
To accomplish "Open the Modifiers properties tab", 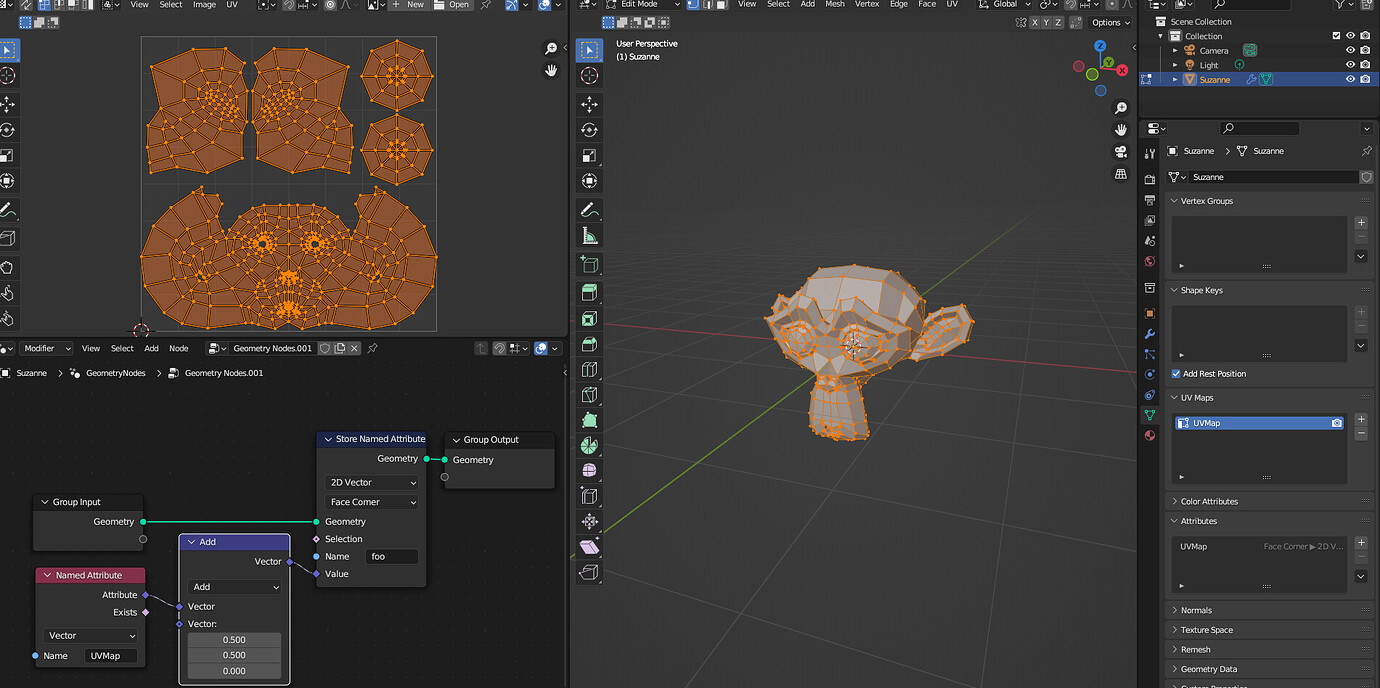I will [1150, 333].
